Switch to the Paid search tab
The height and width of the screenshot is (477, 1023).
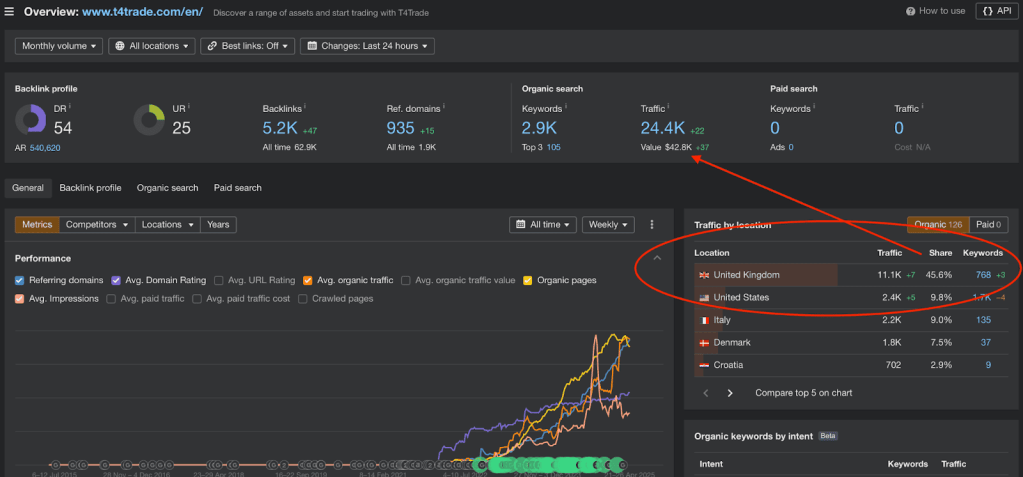(237, 188)
